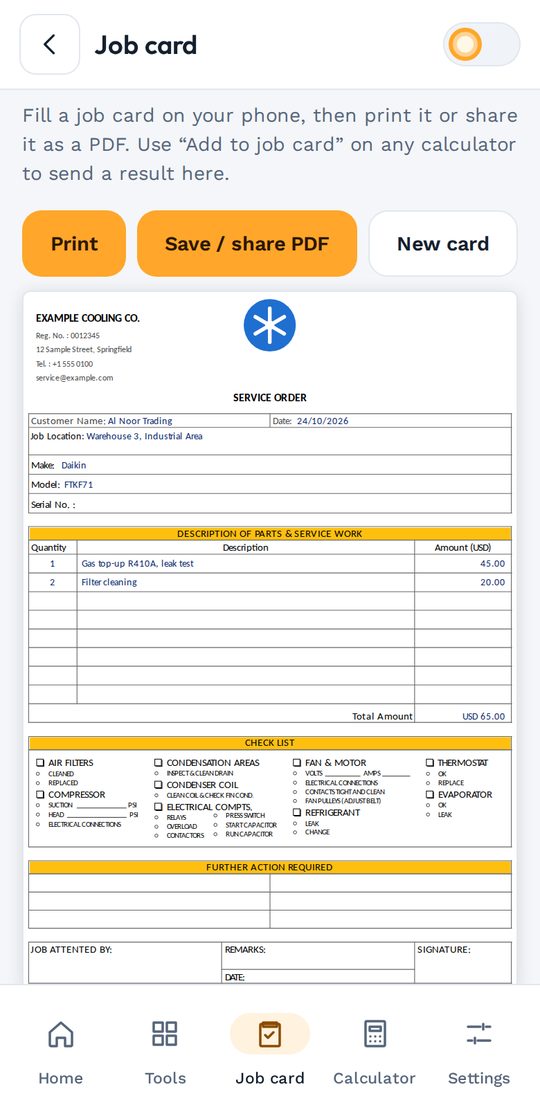The height and width of the screenshot is (1107, 540).
Task: Select INSPECT & CLEAN DRAIN option
Action: point(194,774)
